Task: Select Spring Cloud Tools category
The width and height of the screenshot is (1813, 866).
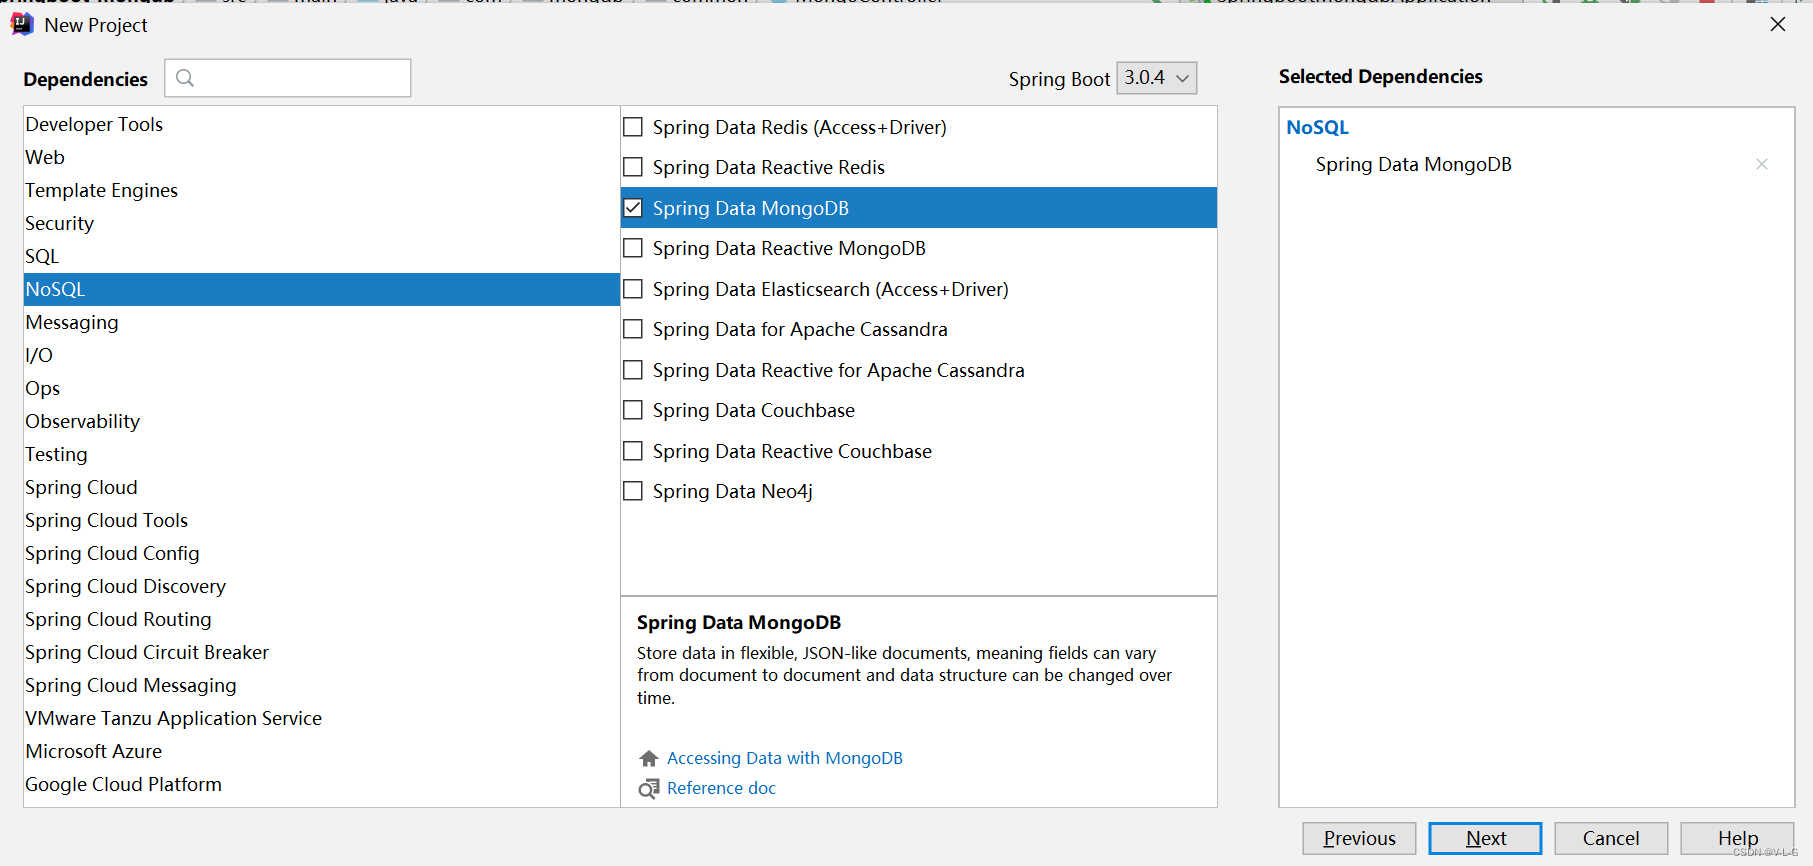Action: (321, 520)
